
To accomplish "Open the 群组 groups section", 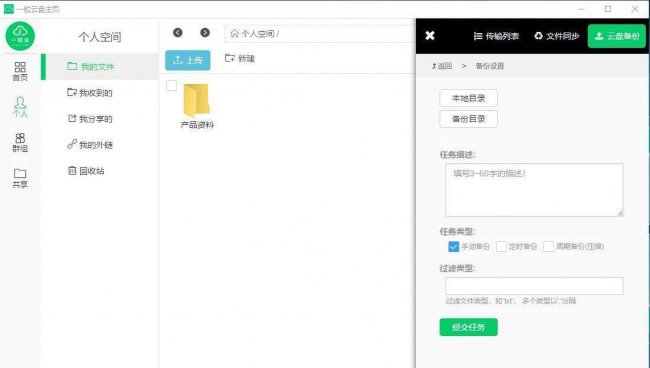I will click(x=20, y=143).
